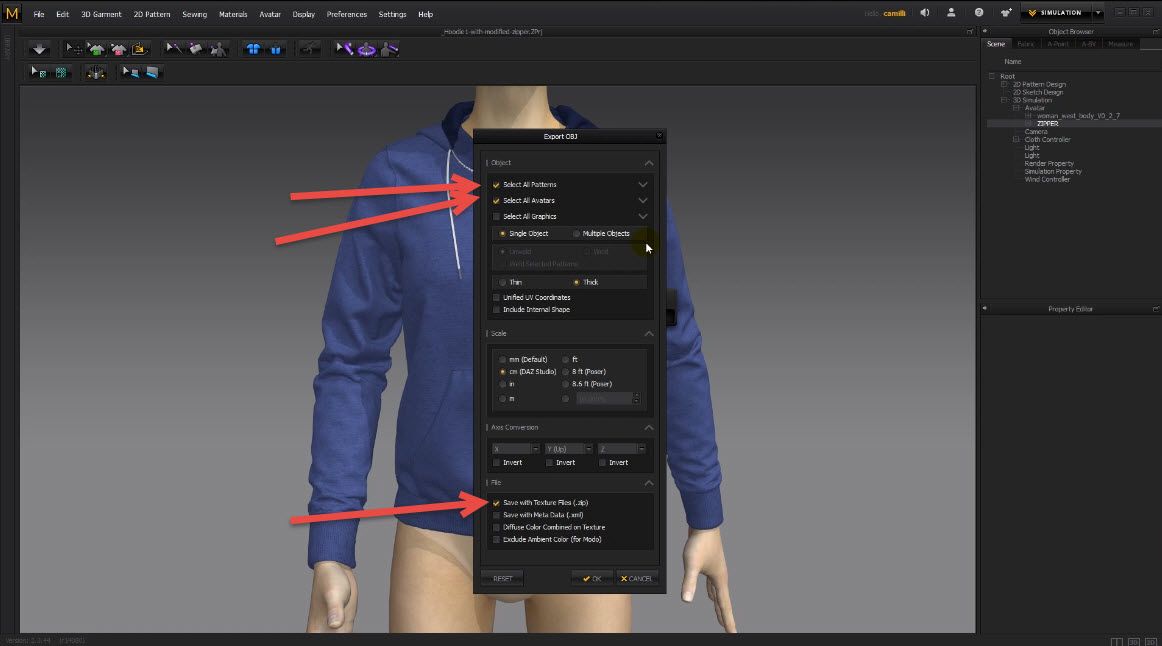Select the Multiple Objects radio button
Image resolution: width=1162 pixels, height=646 pixels.
[x=576, y=233]
